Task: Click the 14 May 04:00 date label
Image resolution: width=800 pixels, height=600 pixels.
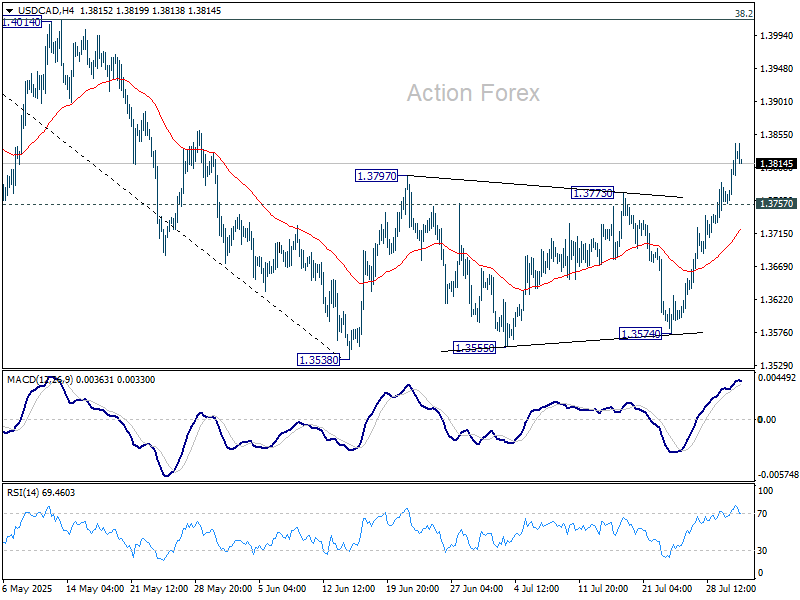Action: tap(95, 588)
